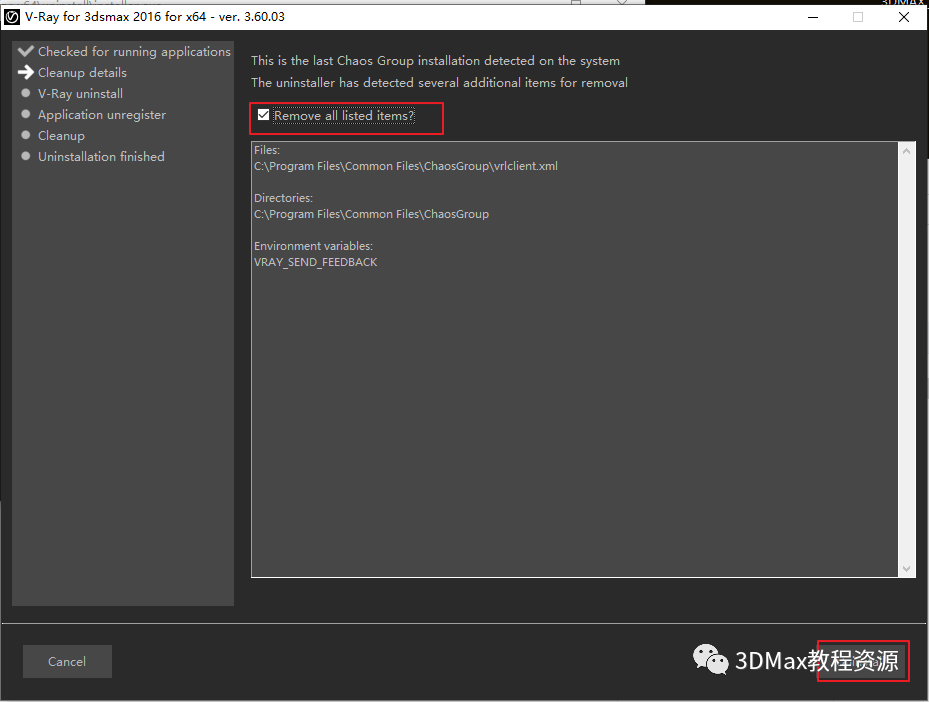Click the scroll up arrow of the items list
Screen dimensions: 929x702
(x=906, y=152)
